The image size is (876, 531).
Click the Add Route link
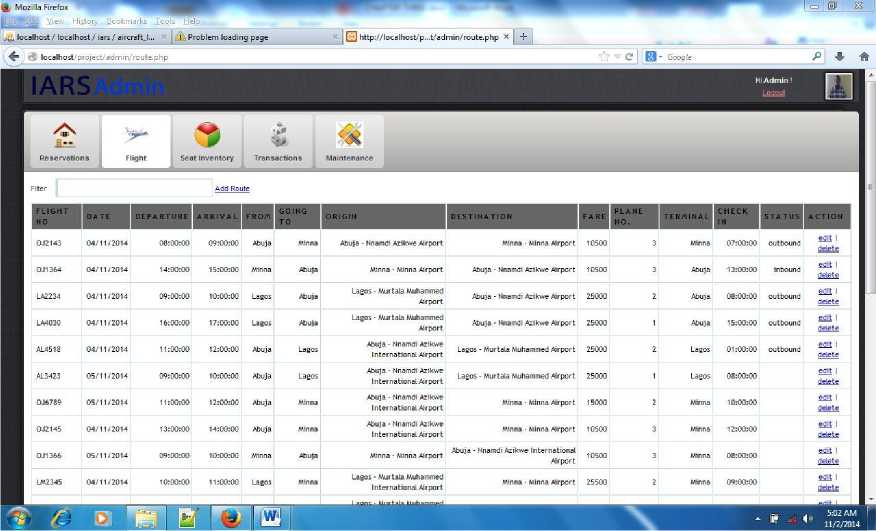coord(232,188)
